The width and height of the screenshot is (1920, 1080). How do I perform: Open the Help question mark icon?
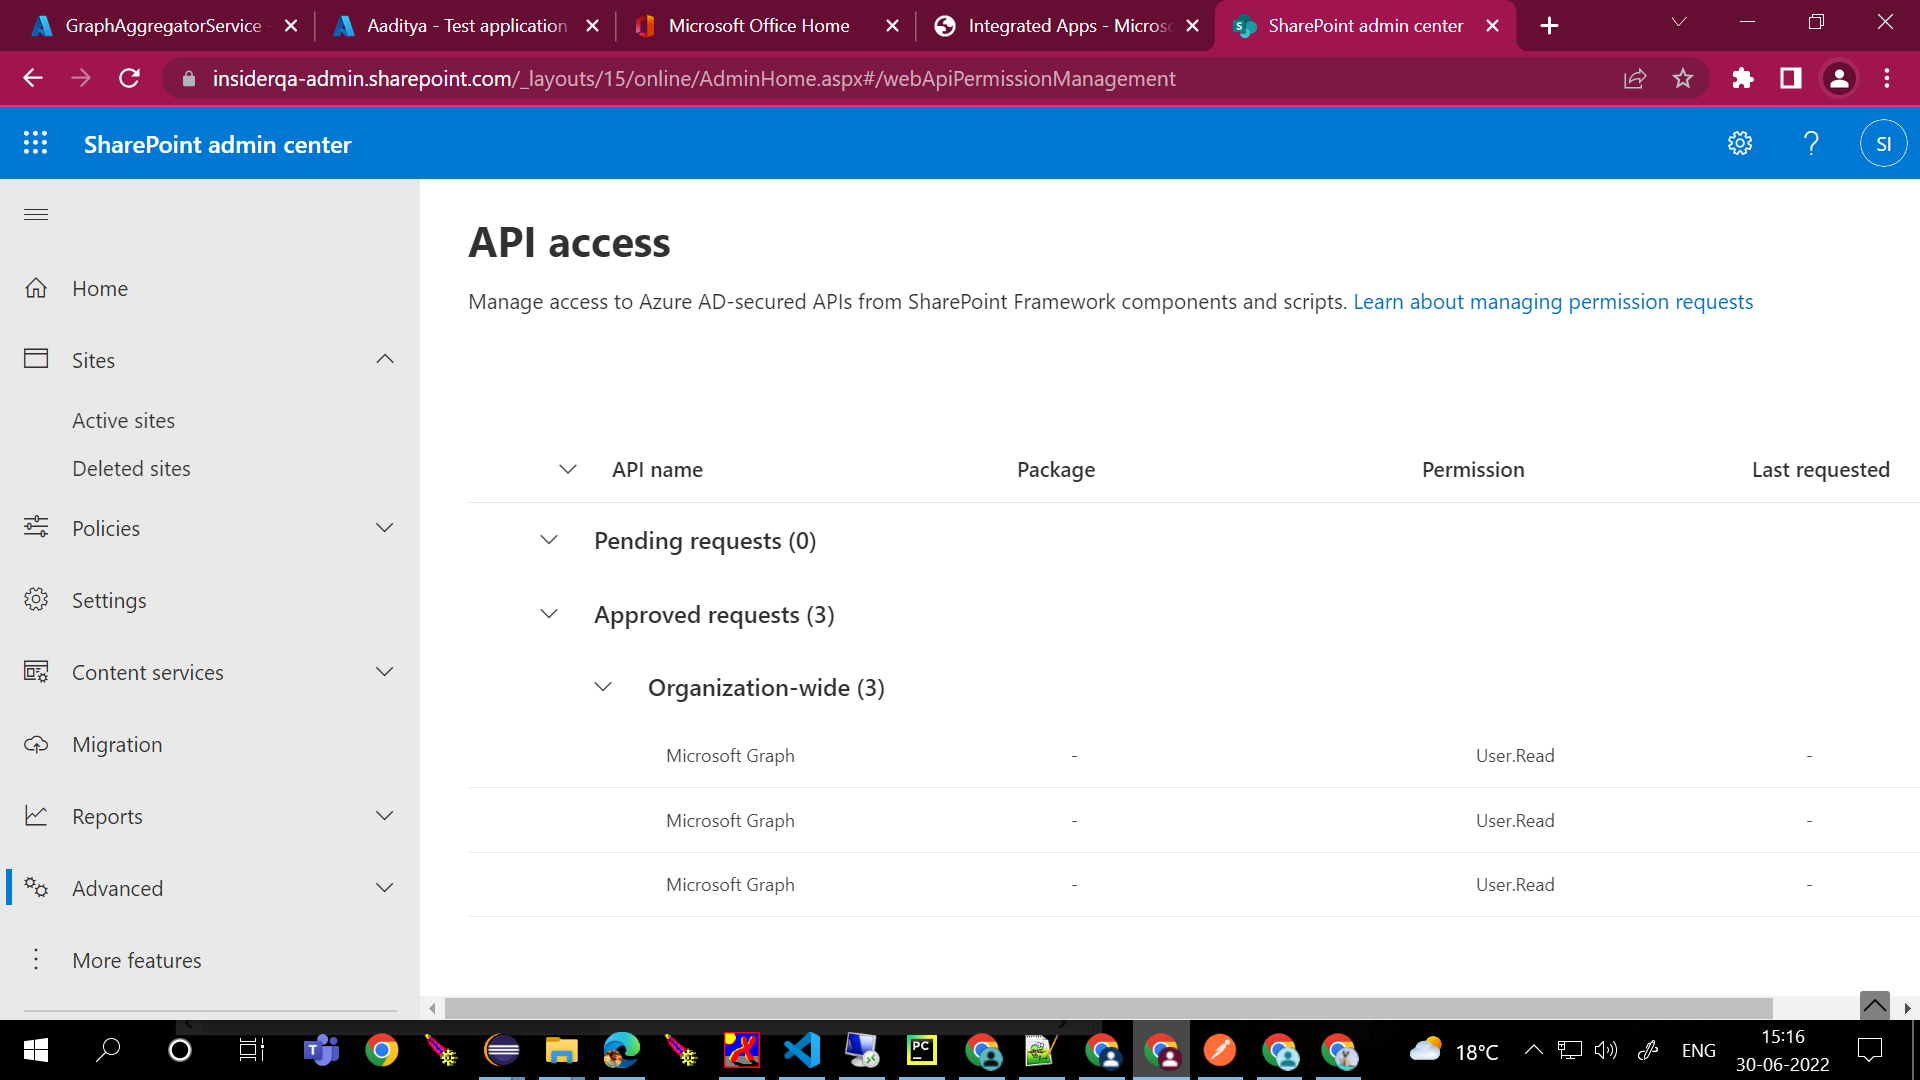[x=1811, y=143]
